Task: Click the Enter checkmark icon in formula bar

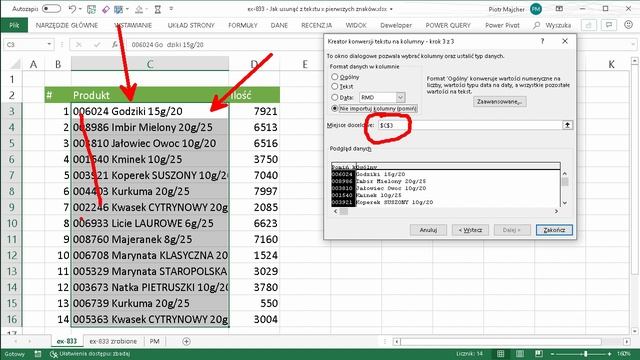Action: pos(97,44)
